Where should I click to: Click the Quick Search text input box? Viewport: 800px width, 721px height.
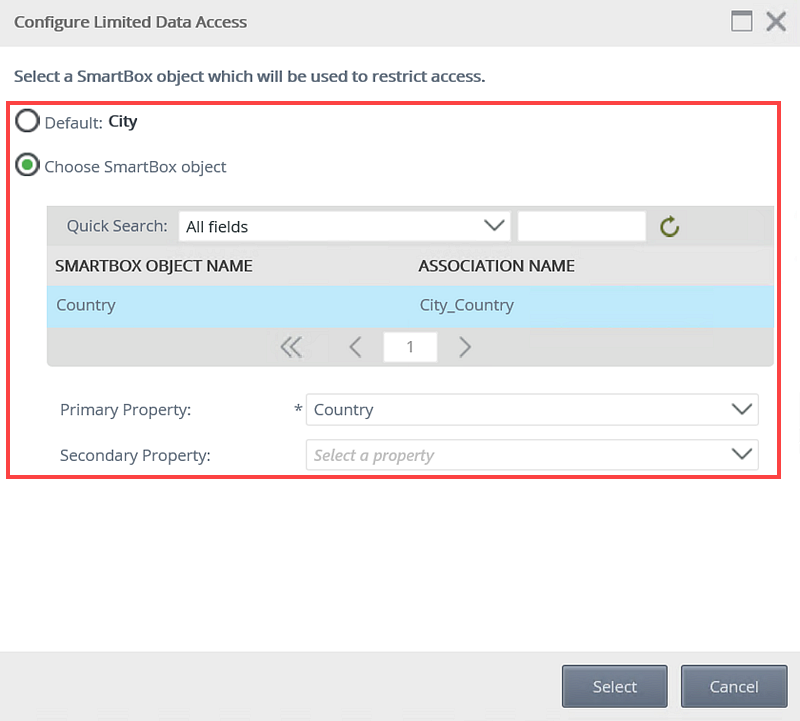click(x=582, y=226)
